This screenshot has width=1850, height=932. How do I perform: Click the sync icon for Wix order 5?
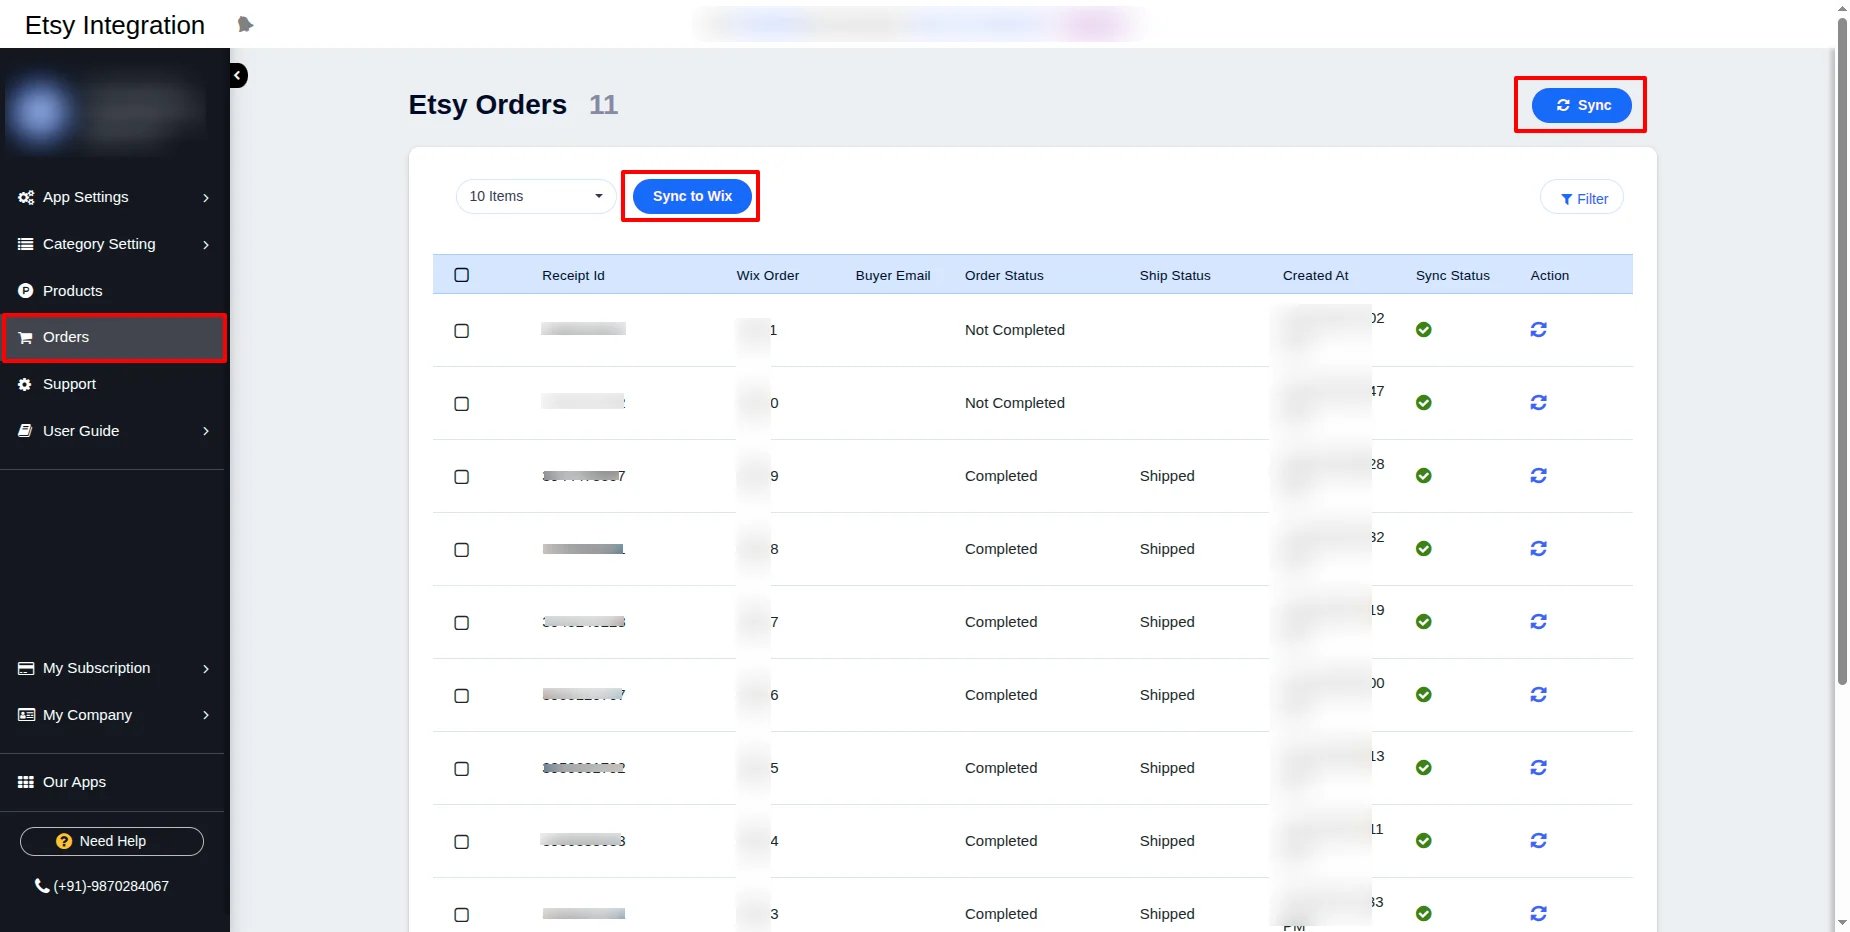coord(1538,768)
